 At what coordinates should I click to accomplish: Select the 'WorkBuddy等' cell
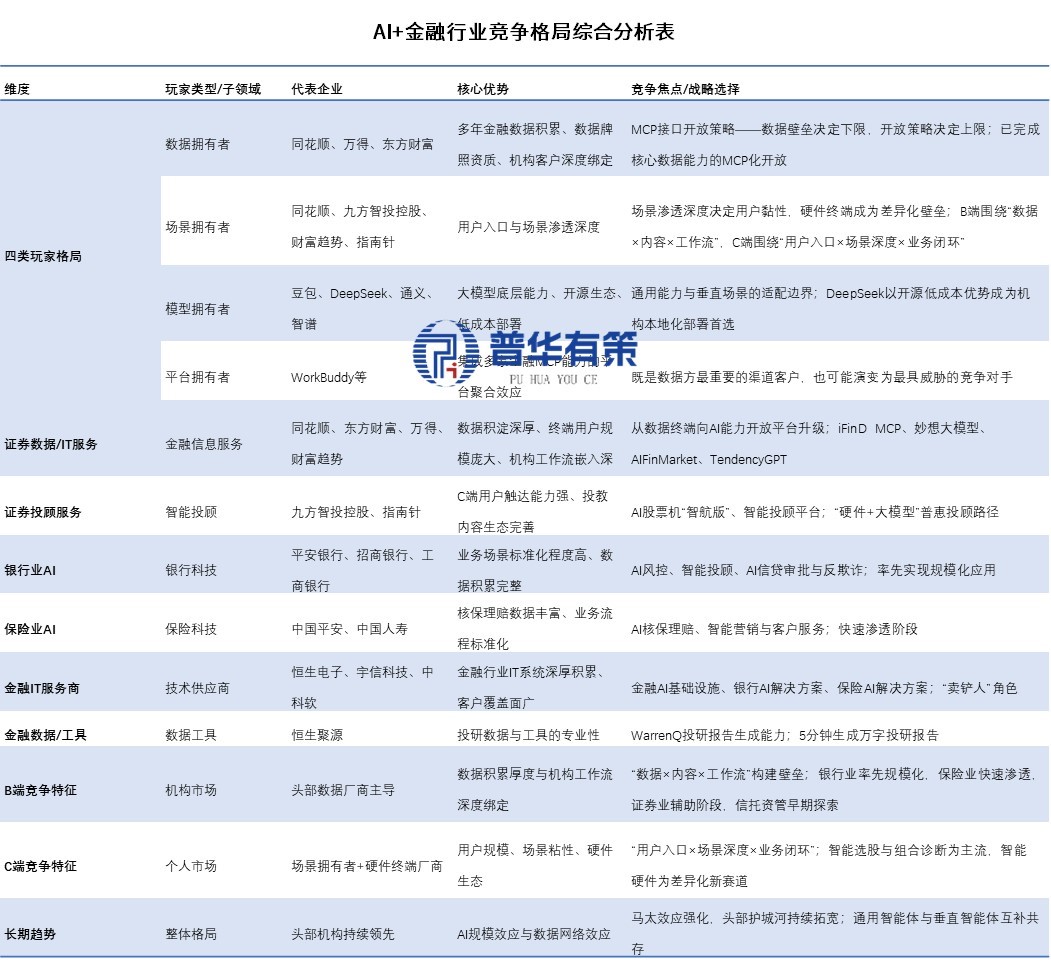[x=329, y=377]
